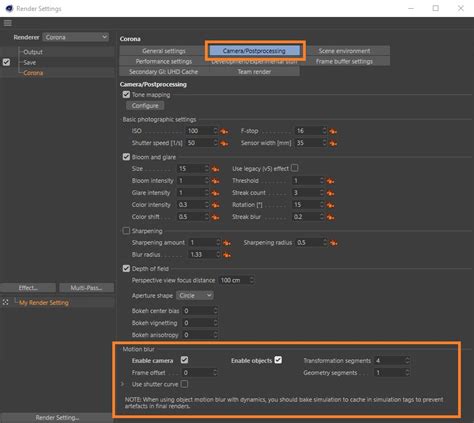The width and height of the screenshot is (474, 423).
Task: Open the Aperture shape Circle dropdown
Action: (x=195, y=295)
